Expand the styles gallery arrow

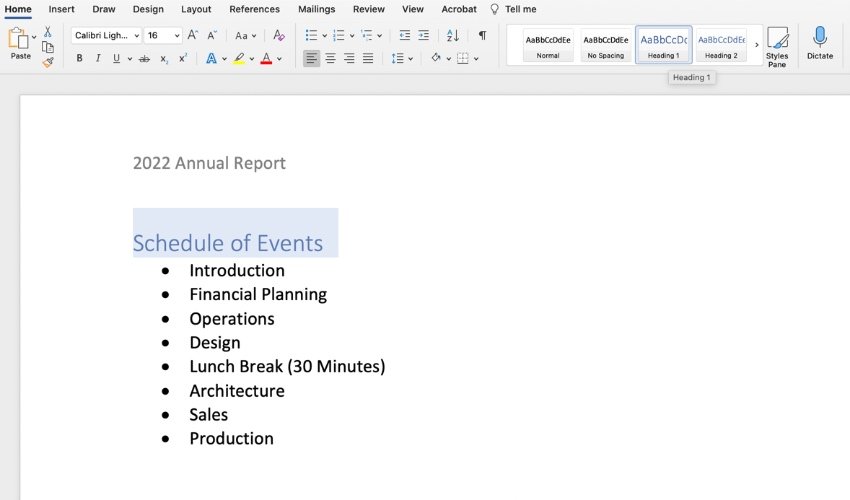pos(757,45)
